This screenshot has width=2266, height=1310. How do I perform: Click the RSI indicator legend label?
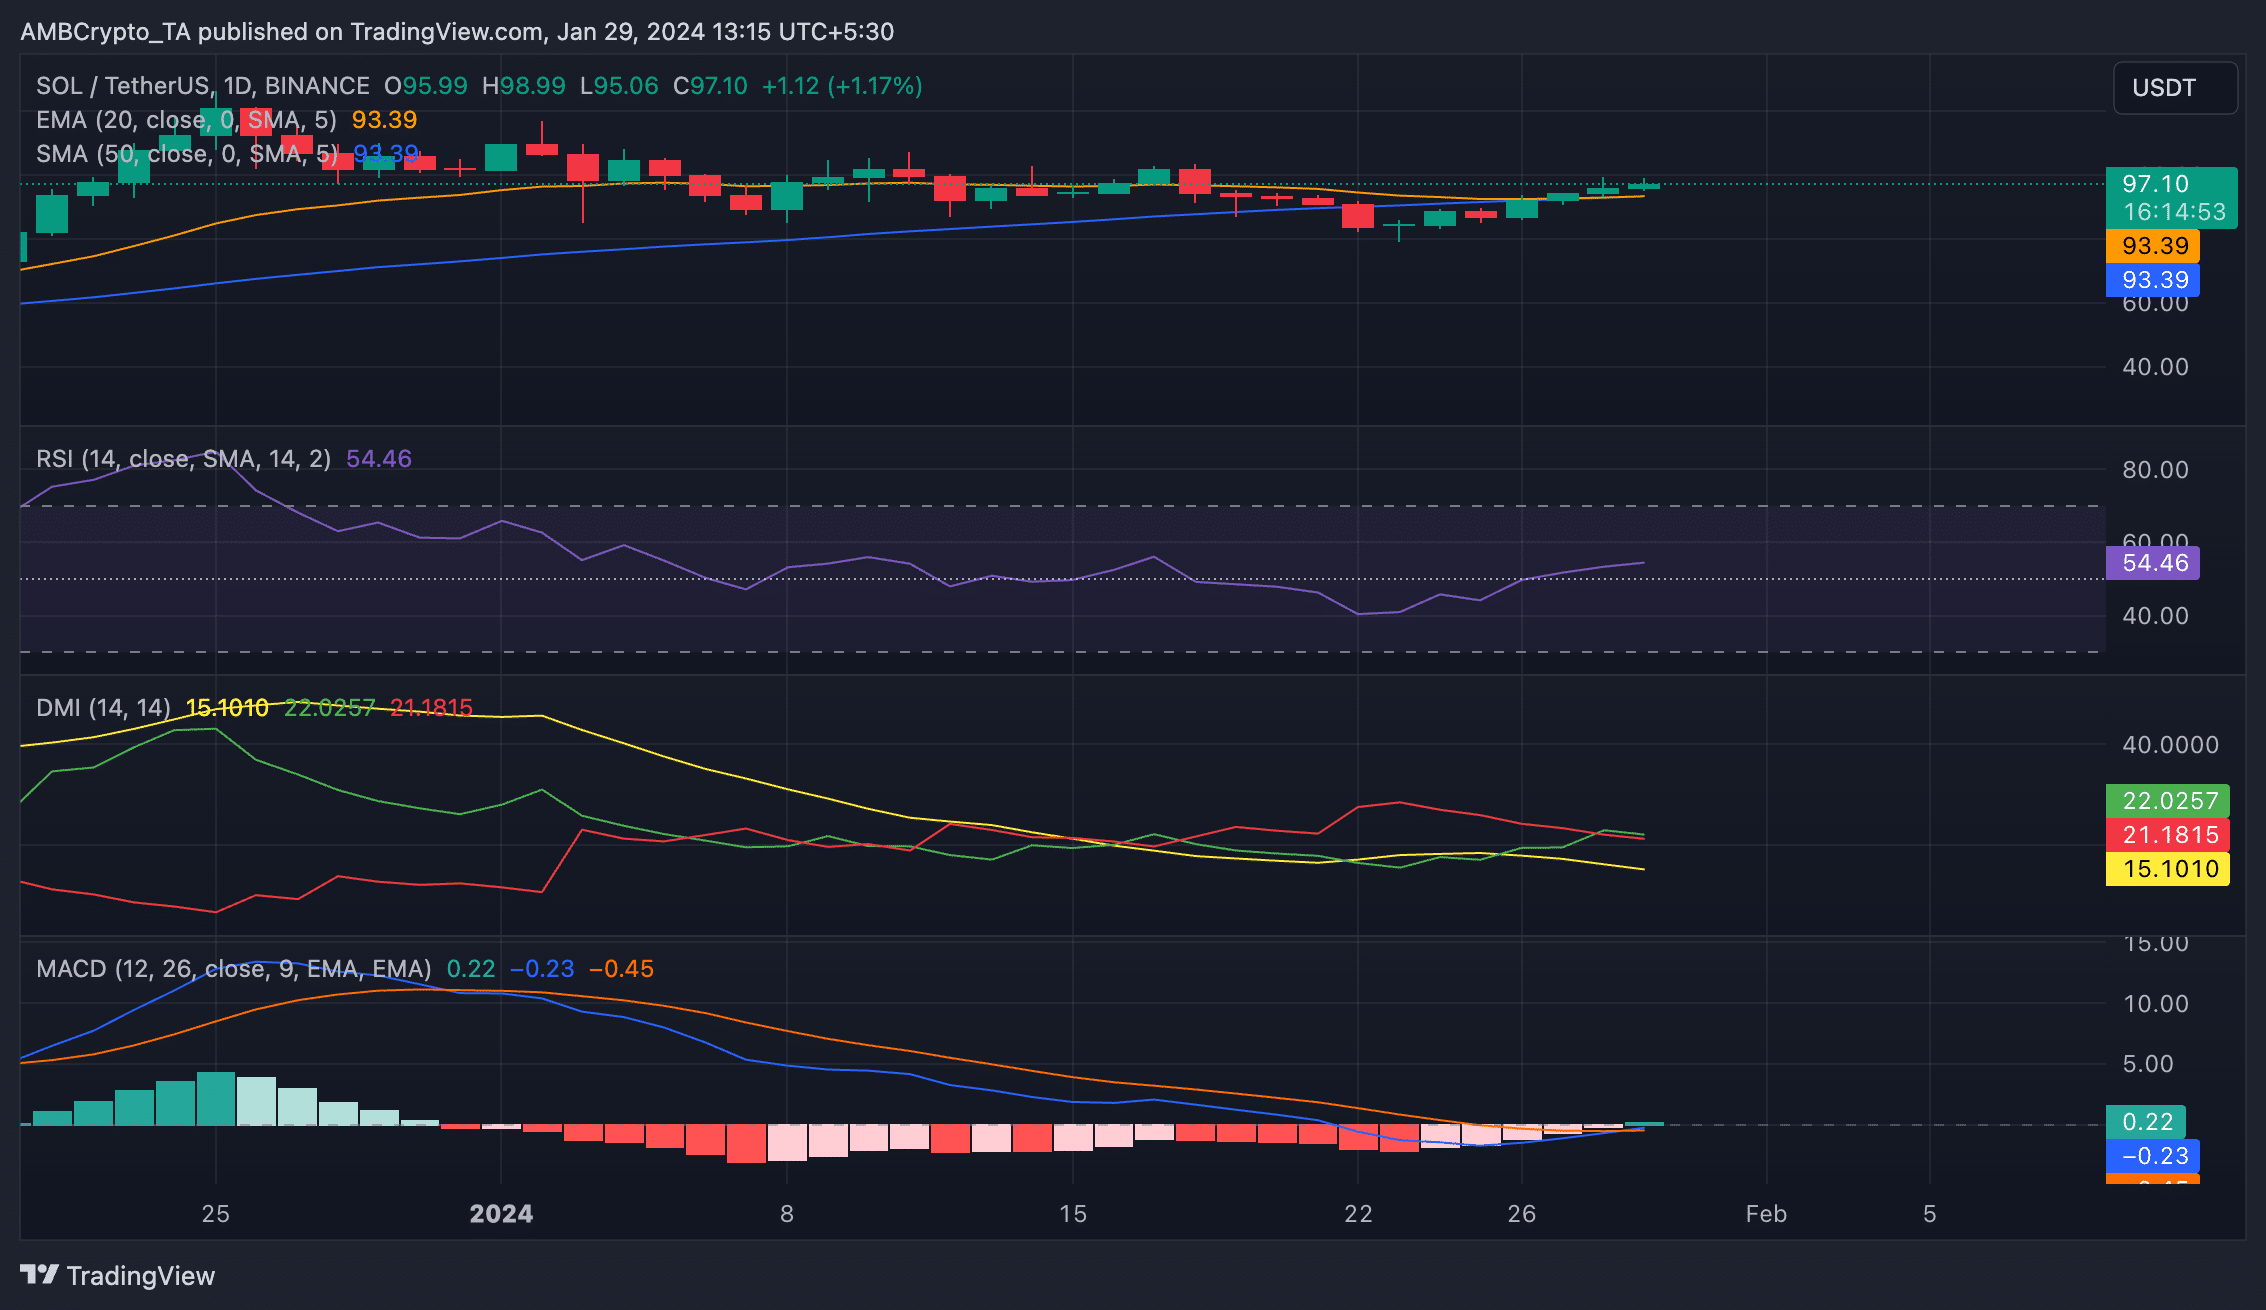coord(183,459)
